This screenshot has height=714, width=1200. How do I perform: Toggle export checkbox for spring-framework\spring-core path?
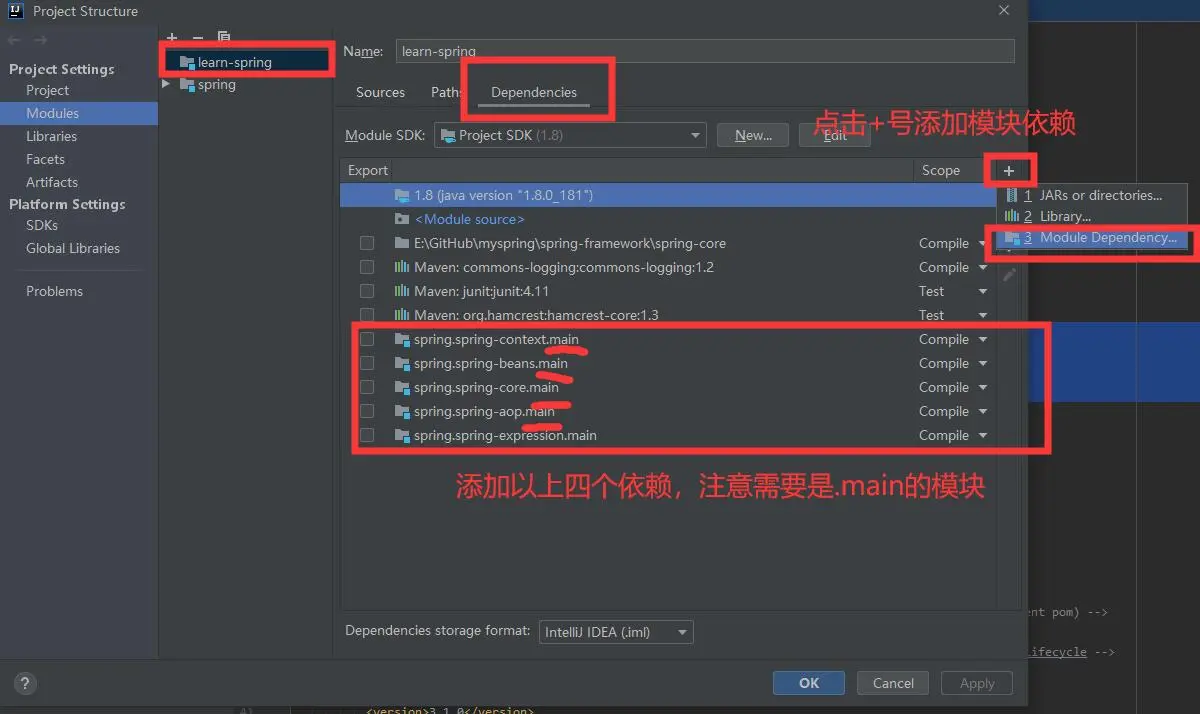[367, 243]
